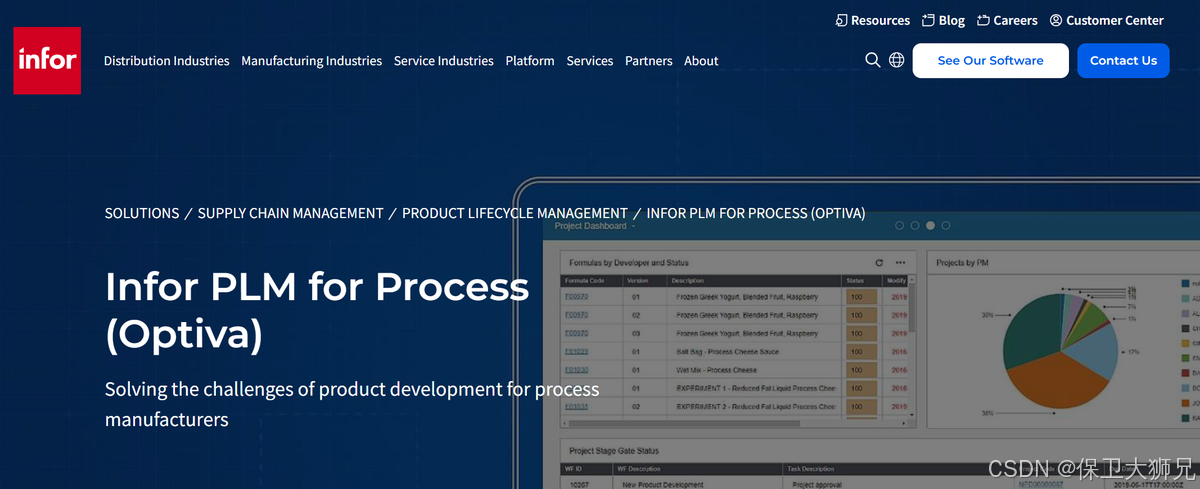Click INFOR PLM FOR PROCESS (OPTIVA) breadcrumb
Image resolution: width=1200 pixels, height=489 pixels.
coord(756,213)
